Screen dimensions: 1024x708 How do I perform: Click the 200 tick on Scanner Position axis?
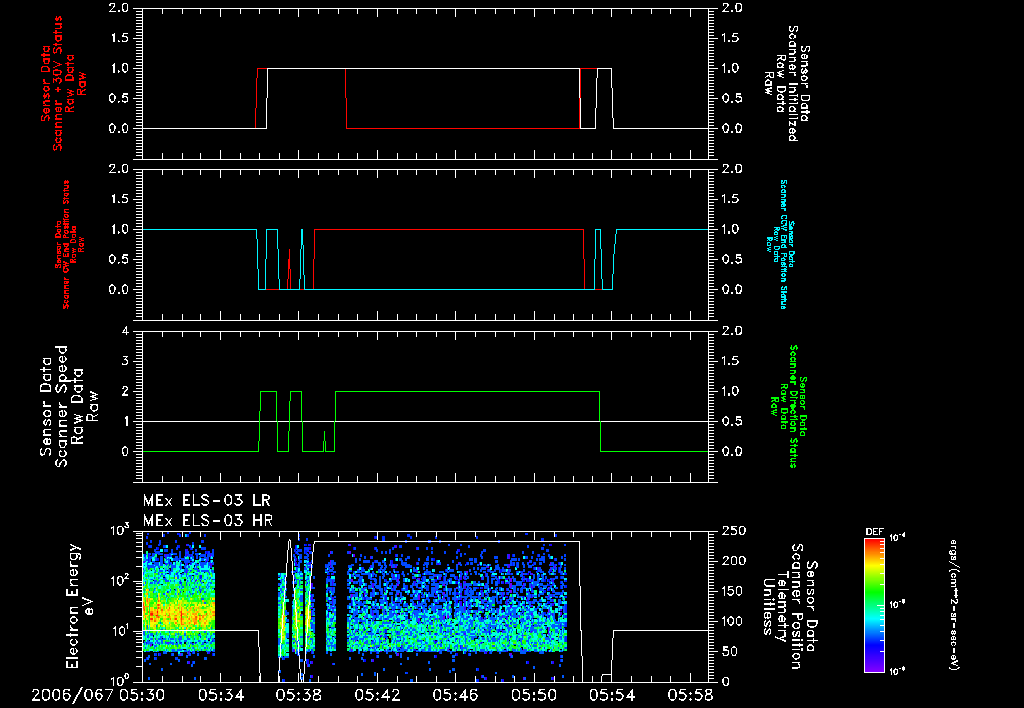pos(733,561)
